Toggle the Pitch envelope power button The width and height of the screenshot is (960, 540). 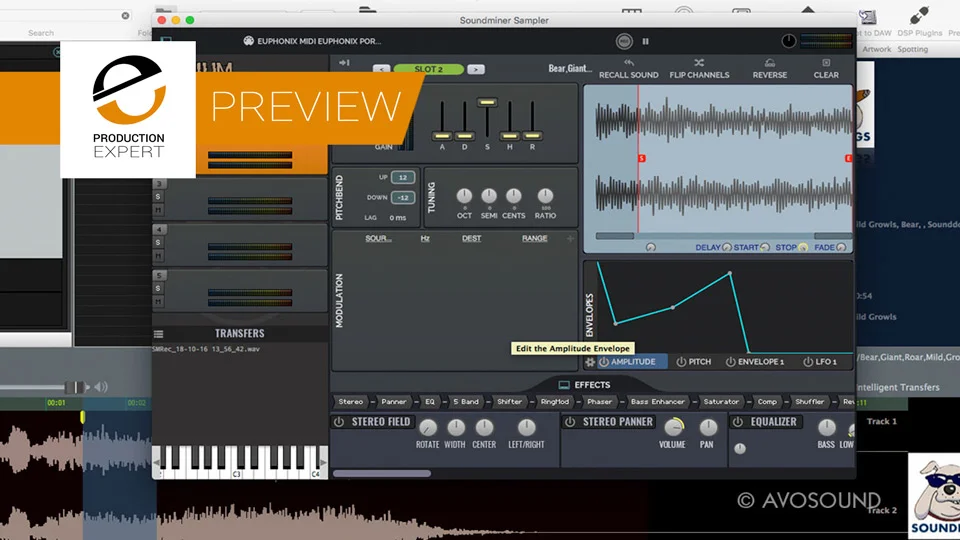681,362
